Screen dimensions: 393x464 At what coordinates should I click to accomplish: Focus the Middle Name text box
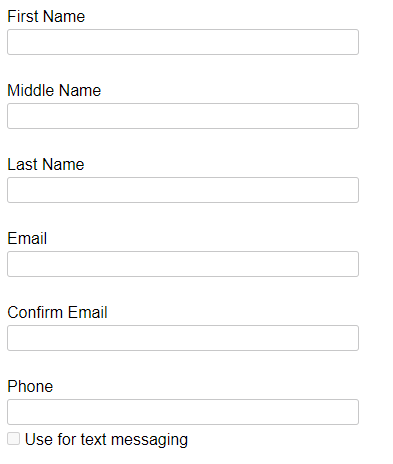[183, 116]
